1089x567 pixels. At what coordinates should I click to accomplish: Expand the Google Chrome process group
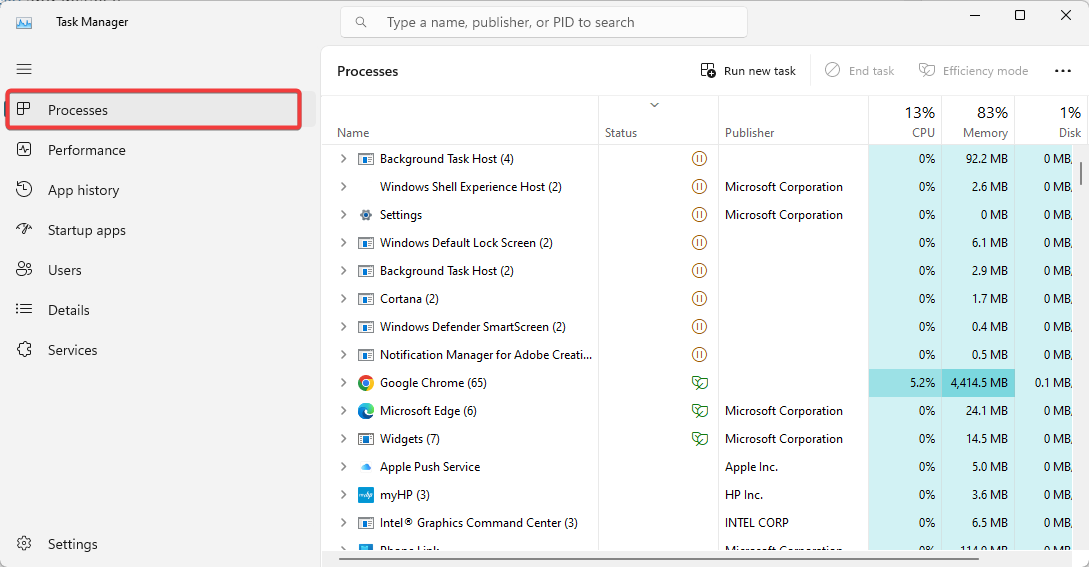tap(343, 383)
